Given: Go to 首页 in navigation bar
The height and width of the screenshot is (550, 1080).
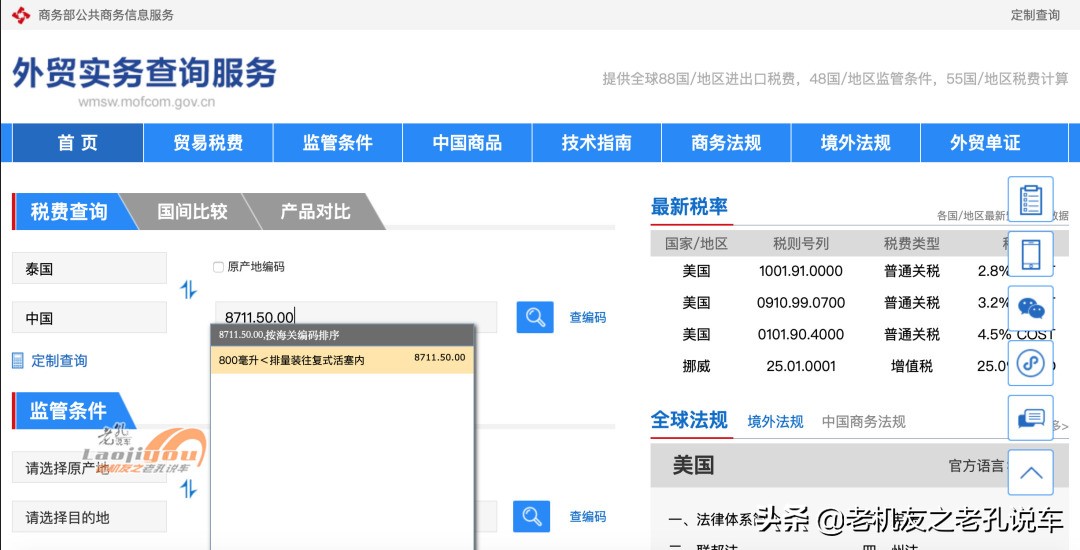Looking at the screenshot, I should click(x=78, y=142).
